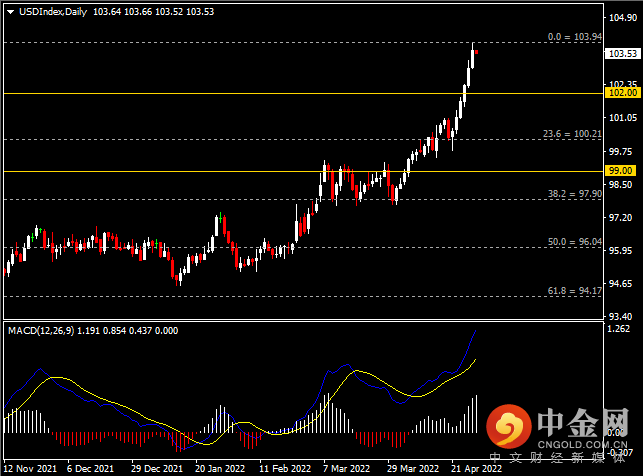This screenshot has width=643, height=476.
Task: Click the current price tag 103.53
Action: (622, 54)
